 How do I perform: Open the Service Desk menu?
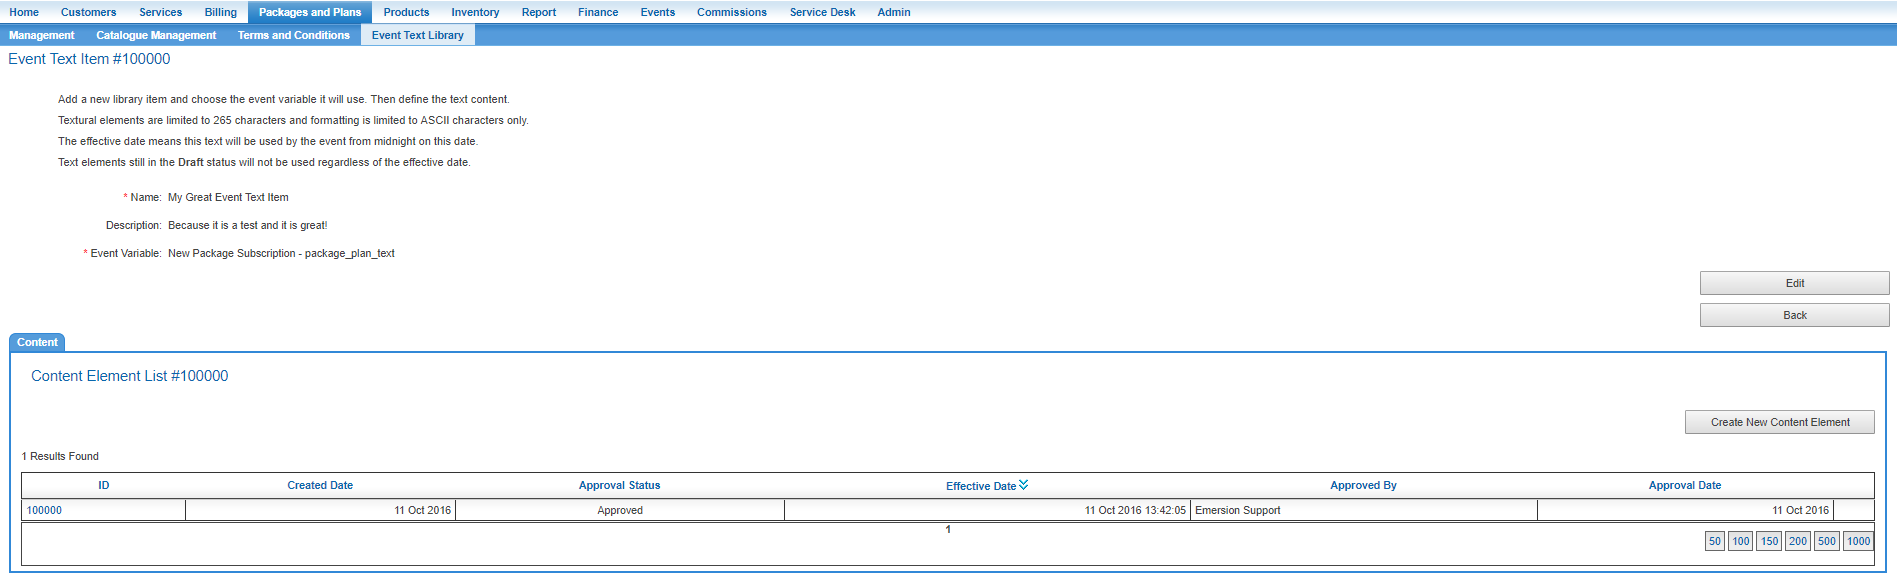[822, 12]
